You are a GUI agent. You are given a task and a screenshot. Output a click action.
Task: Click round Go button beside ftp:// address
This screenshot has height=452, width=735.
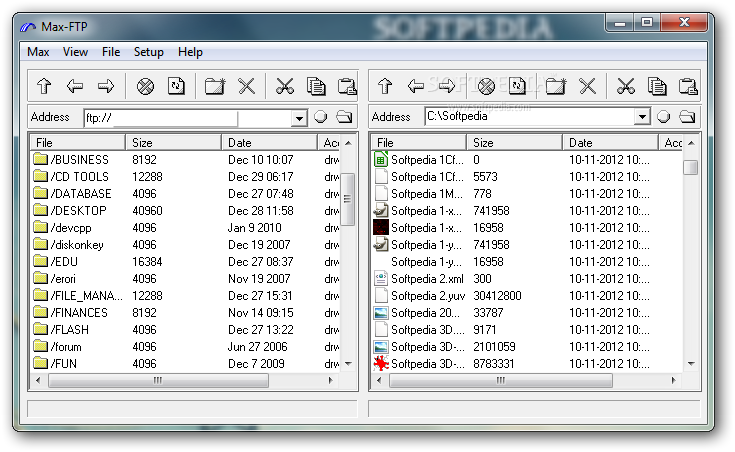tap(321, 117)
